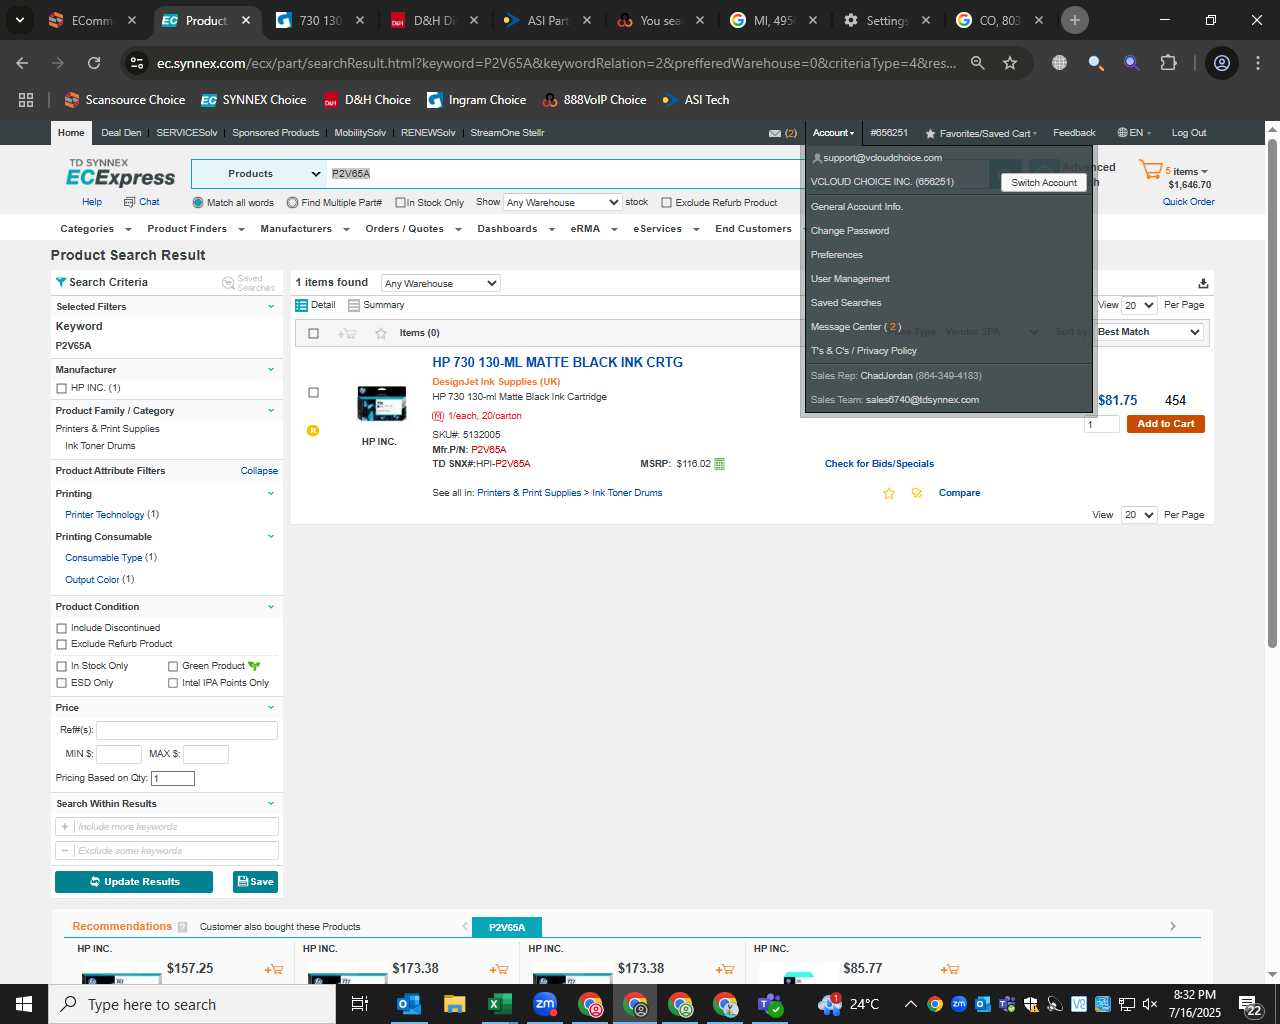
Task: Open Dashboards navigation menu
Action: (x=516, y=229)
